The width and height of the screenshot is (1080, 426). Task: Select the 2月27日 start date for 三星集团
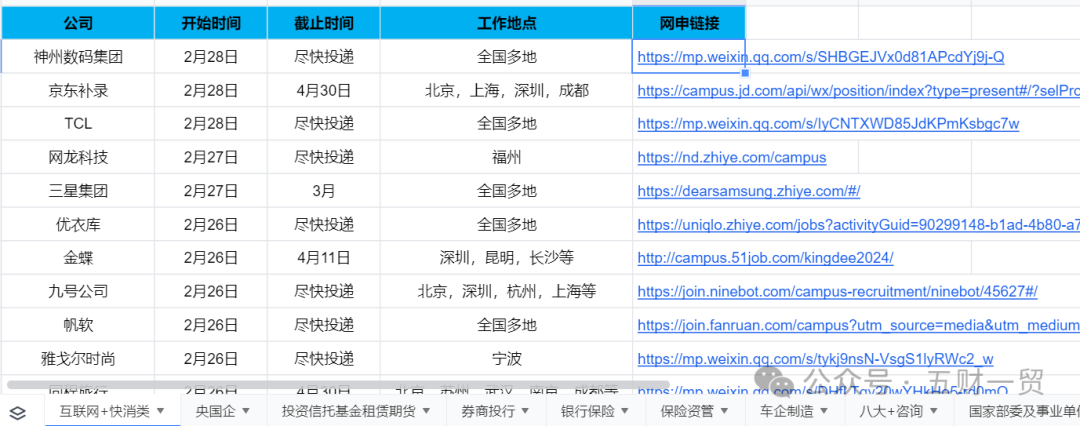click(x=211, y=191)
